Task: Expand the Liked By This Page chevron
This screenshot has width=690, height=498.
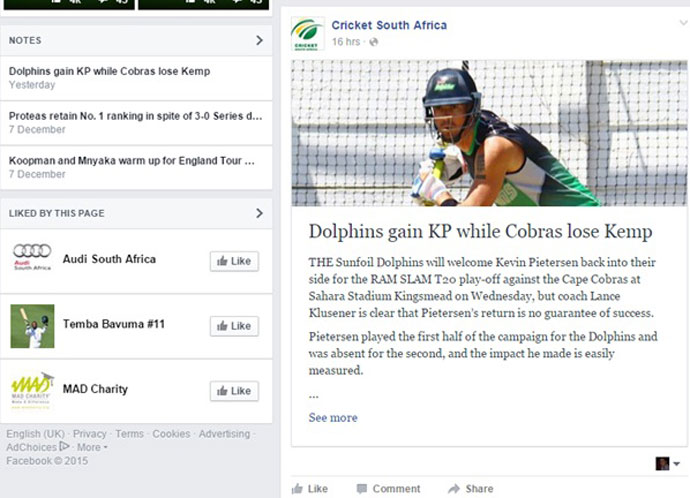Action: [x=259, y=213]
